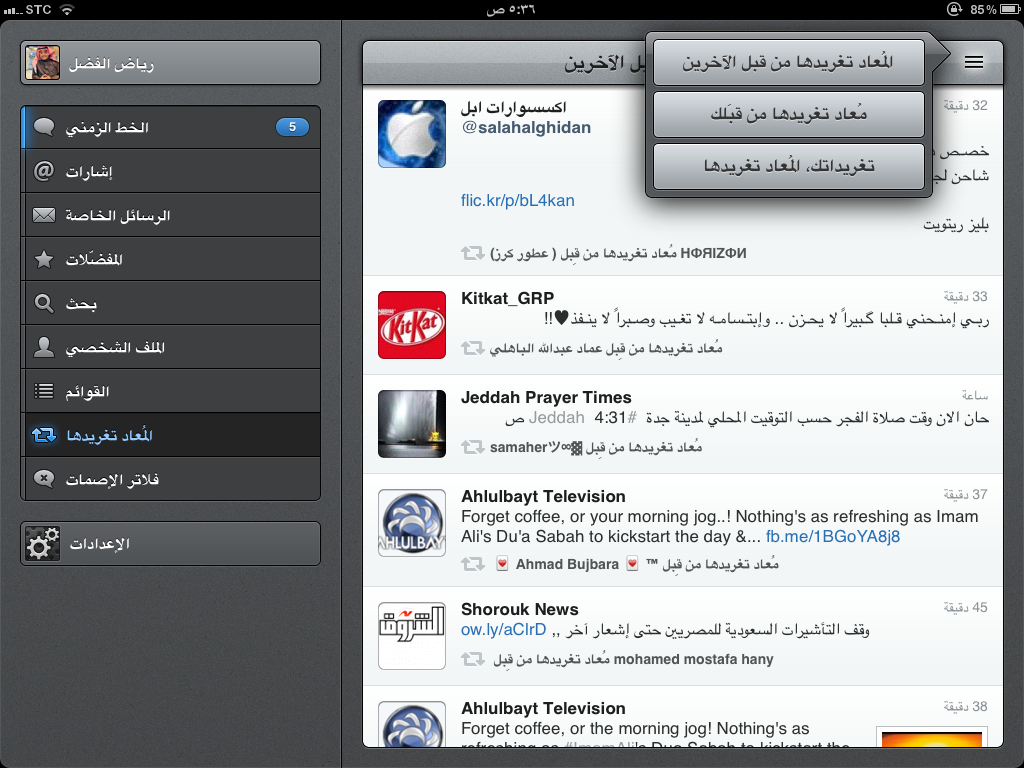Image resolution: width=1024 pixels, height=768 pixels.
Task: Open the timeline speech bubble icon
Action: pos(44,127)
